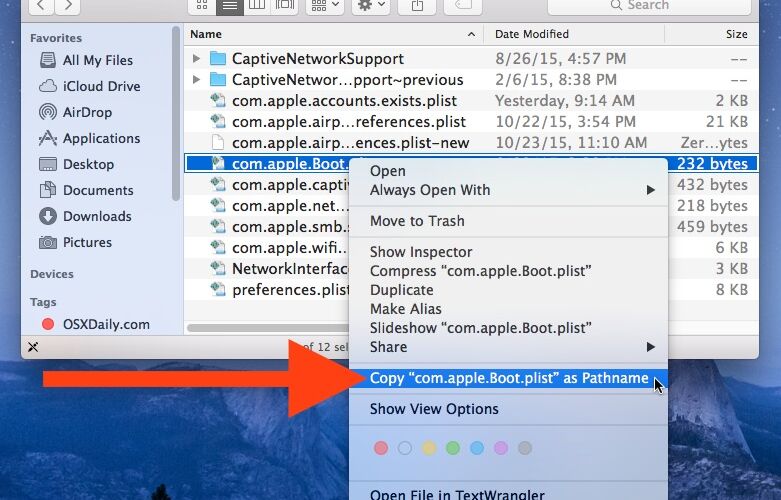This screenshot has height=500, width=781.
Task: Expand the CaptiveNetwor…pport~previous folder
Action: 196,80
